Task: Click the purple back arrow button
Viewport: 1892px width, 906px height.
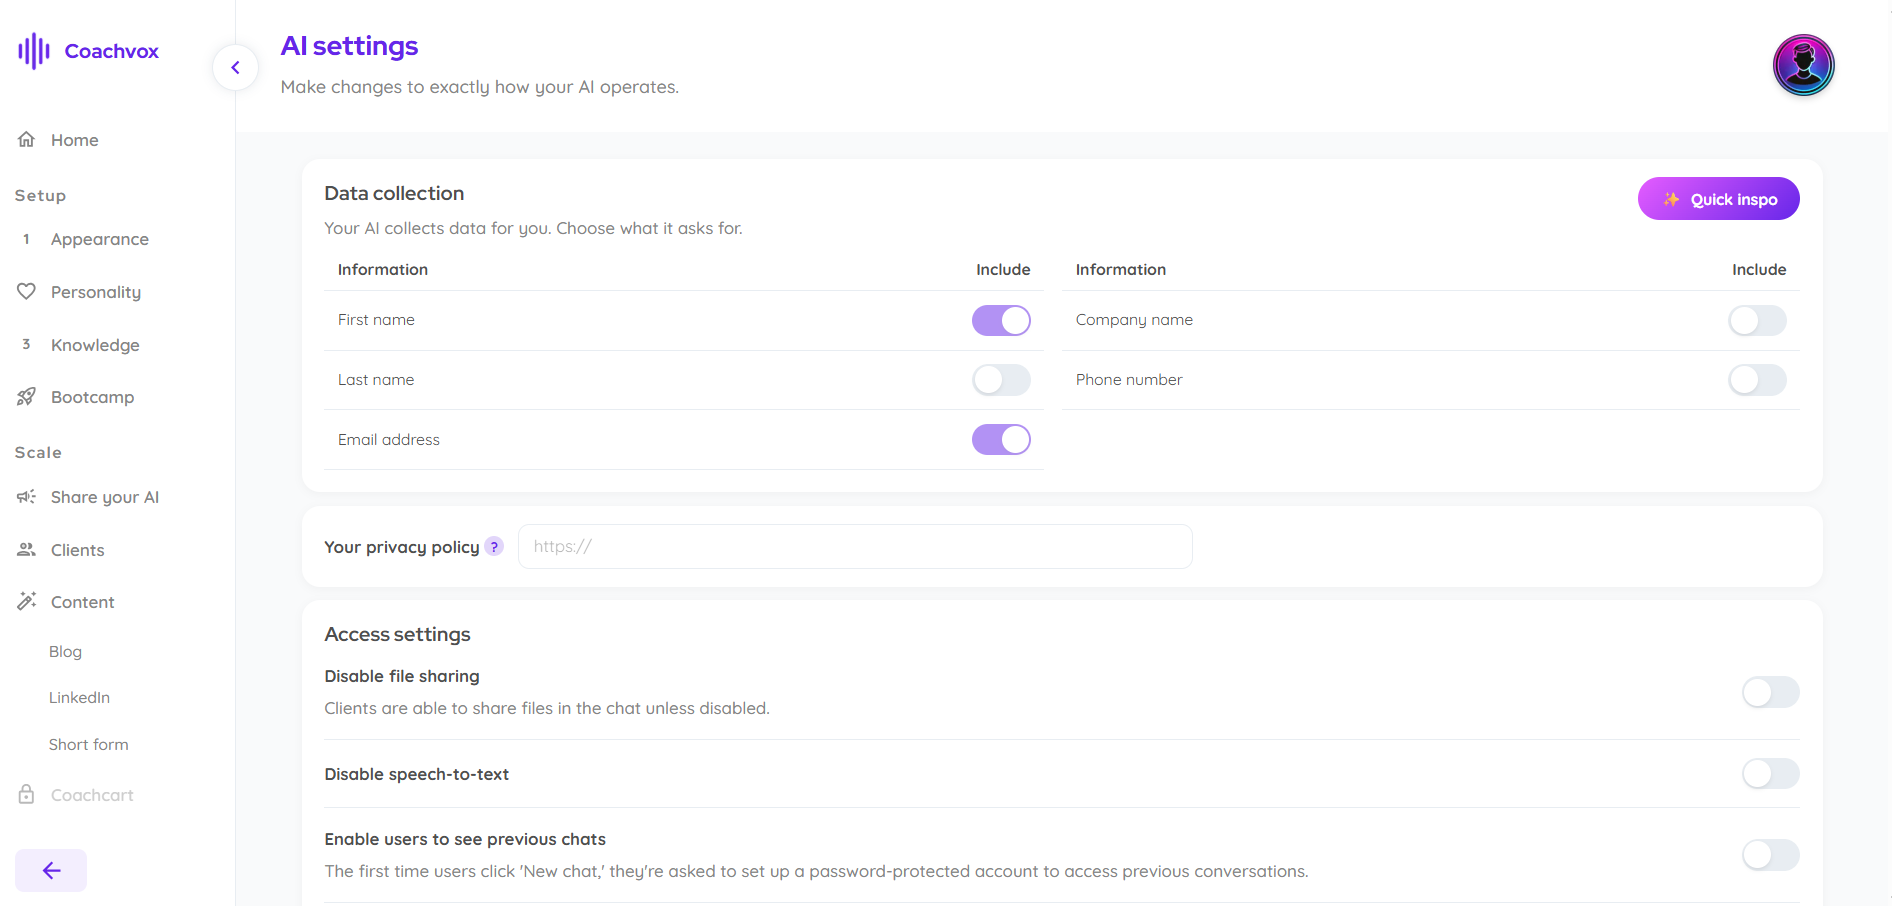Action: click(51, 870)
